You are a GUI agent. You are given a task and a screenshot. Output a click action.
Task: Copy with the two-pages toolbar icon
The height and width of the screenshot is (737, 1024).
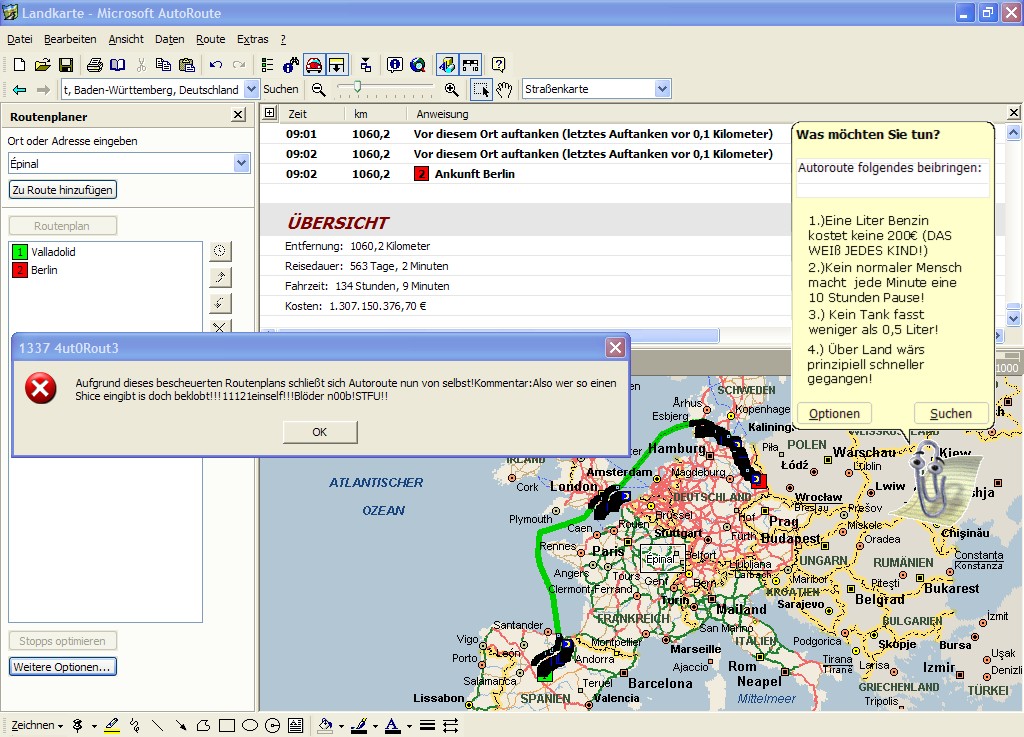coord(163,65)
